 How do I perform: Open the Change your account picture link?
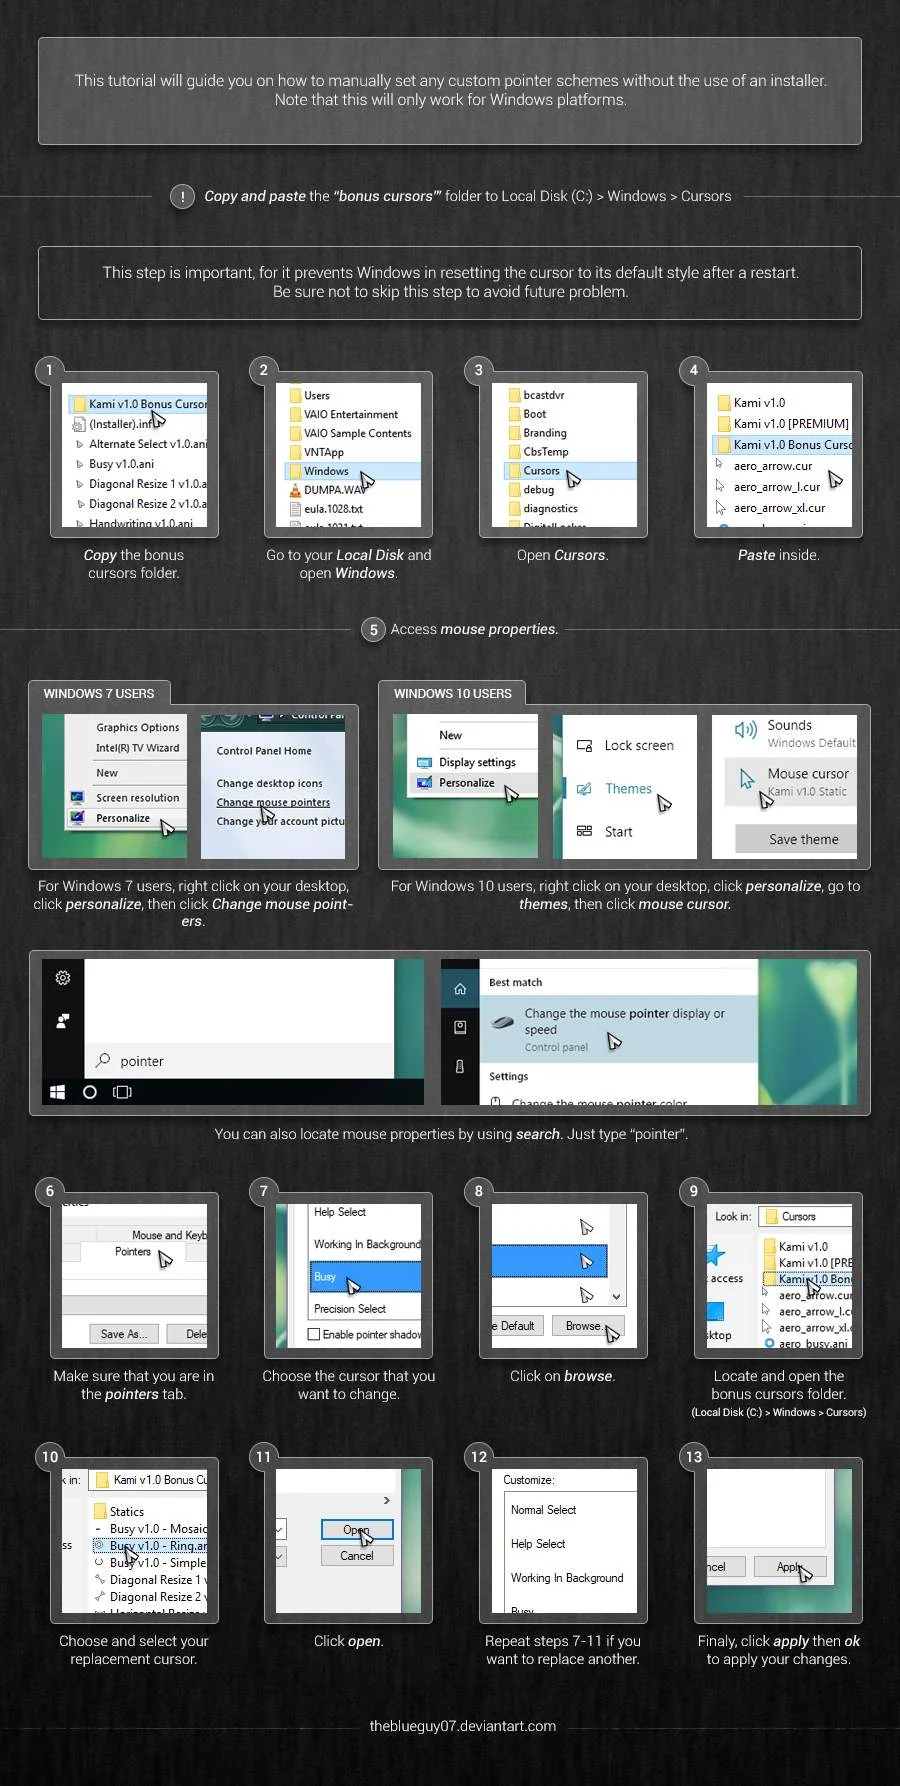coord(280,821)
